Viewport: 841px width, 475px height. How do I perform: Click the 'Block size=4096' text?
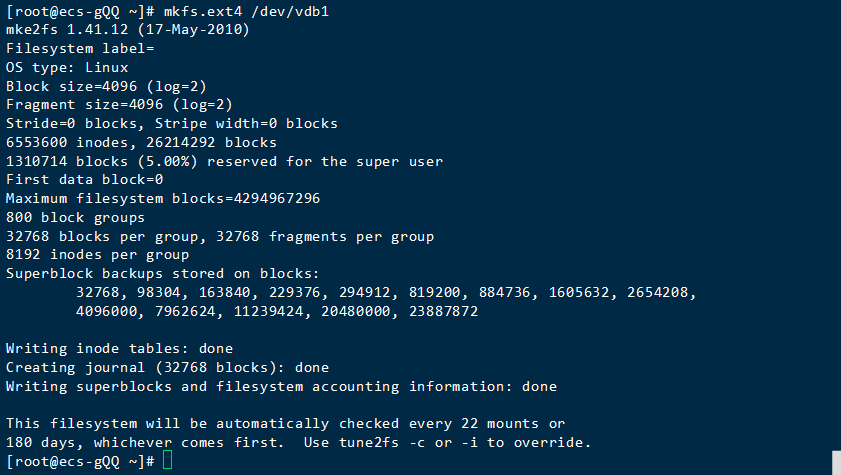click(66, 86)
